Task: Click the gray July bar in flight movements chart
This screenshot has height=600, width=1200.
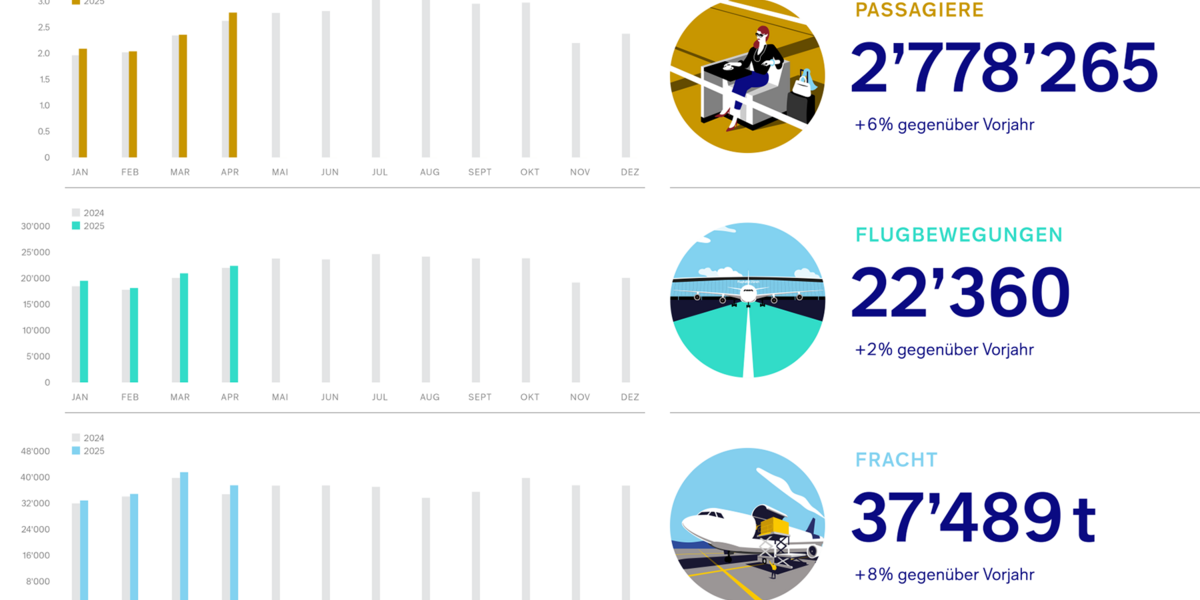Action: 376,318
